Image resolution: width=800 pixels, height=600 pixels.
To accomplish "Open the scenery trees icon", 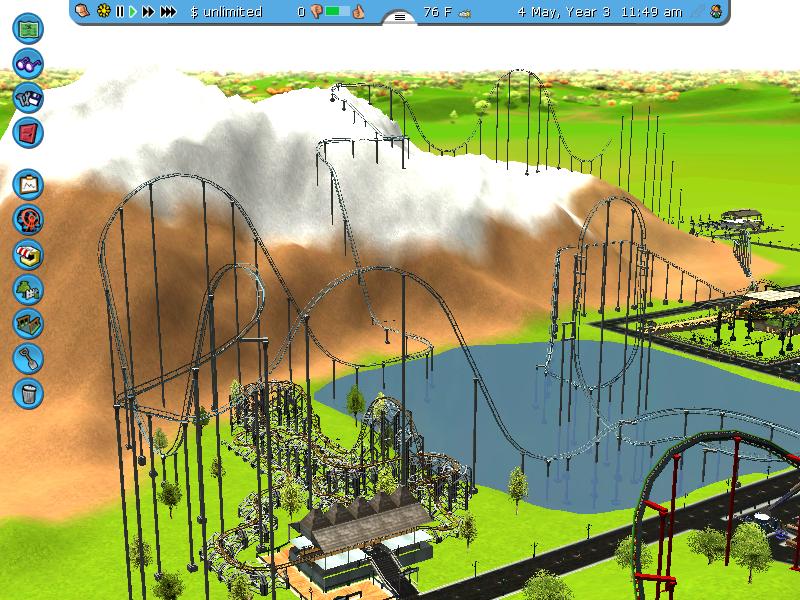I will [x=29, y=289].
